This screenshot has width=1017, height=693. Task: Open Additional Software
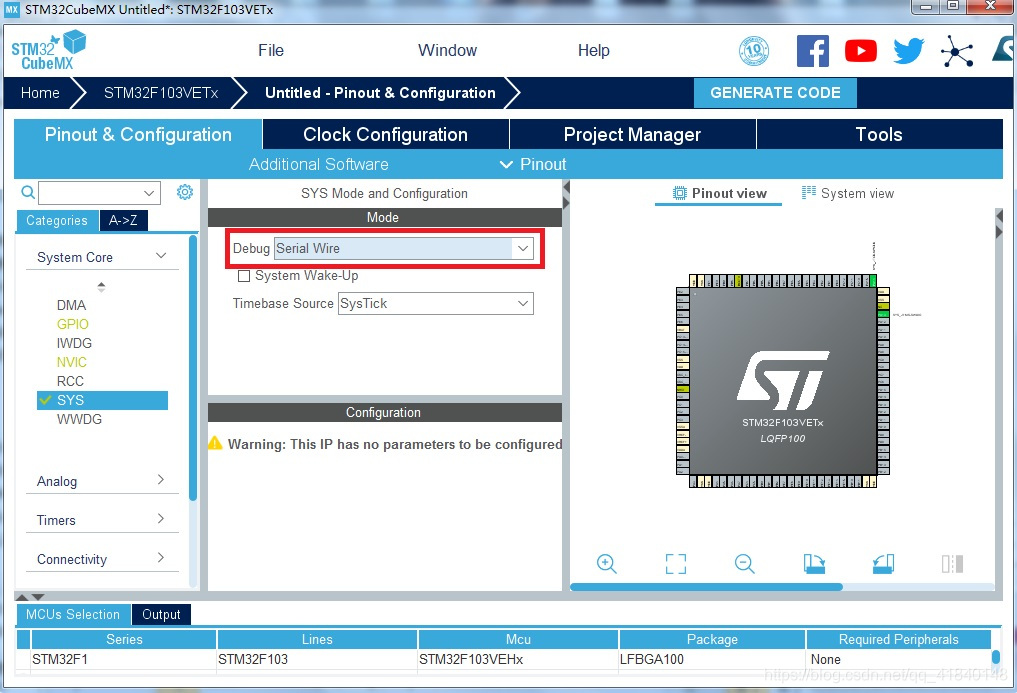(318, 164)
